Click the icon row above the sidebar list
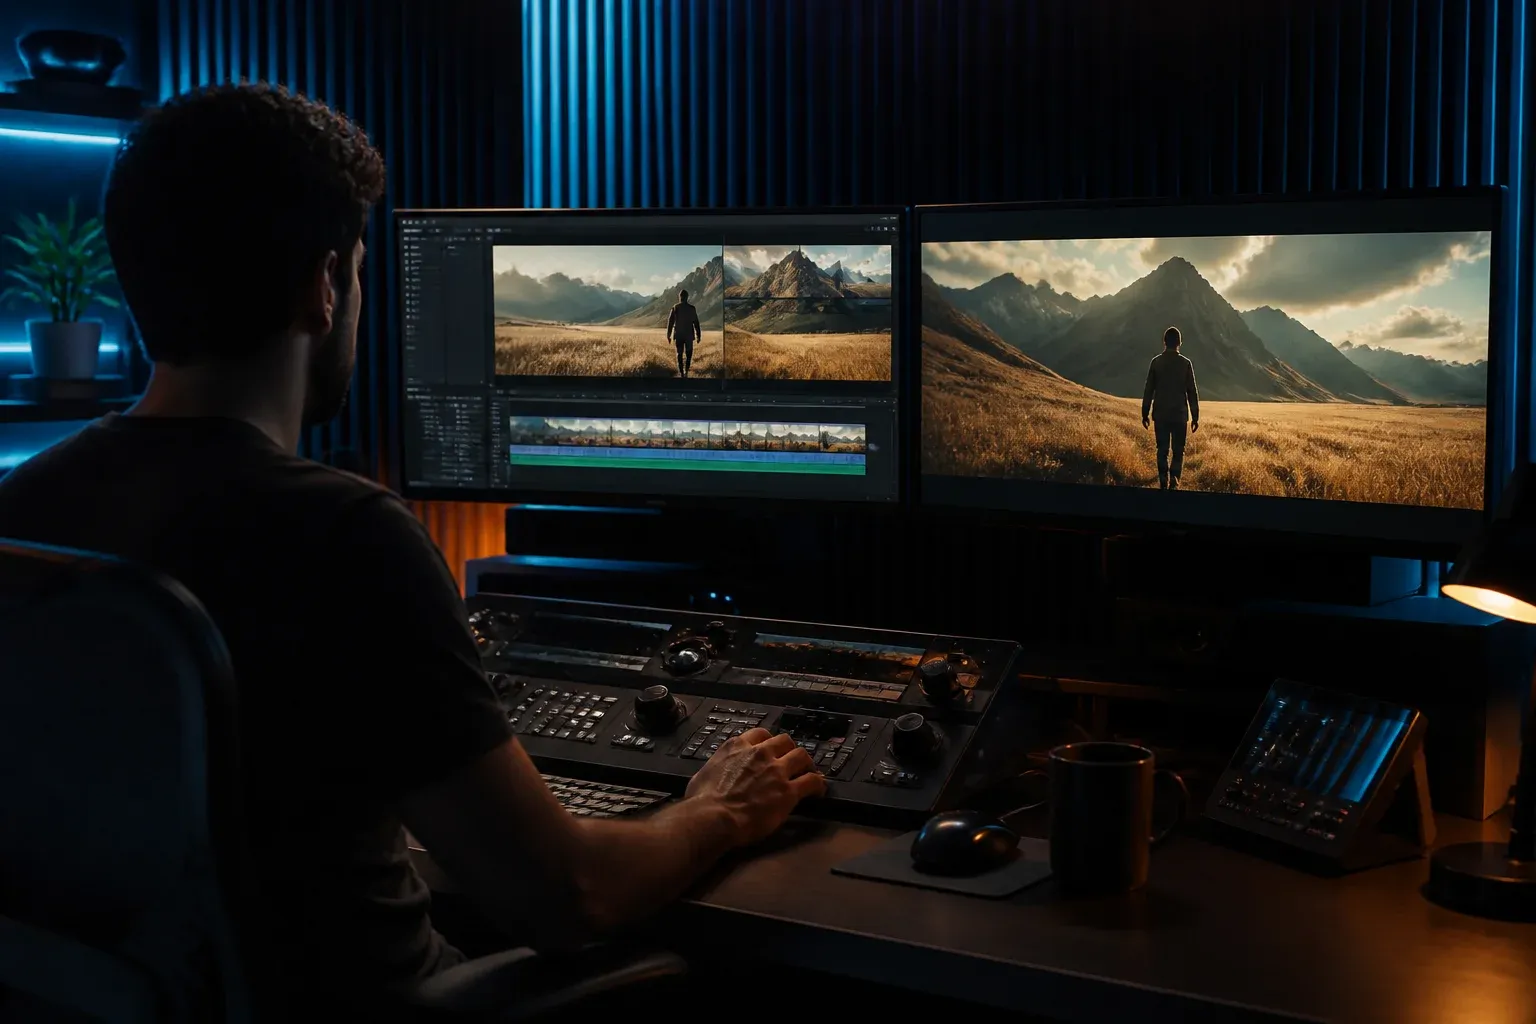Image resolution: width=1536 pixels, height=1024 pixels. pyautogui.click(x=422, y=238)
